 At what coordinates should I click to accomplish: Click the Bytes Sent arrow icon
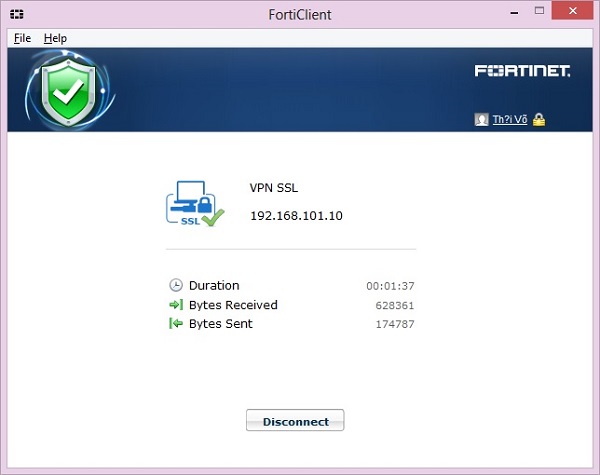tap(176, 323)
